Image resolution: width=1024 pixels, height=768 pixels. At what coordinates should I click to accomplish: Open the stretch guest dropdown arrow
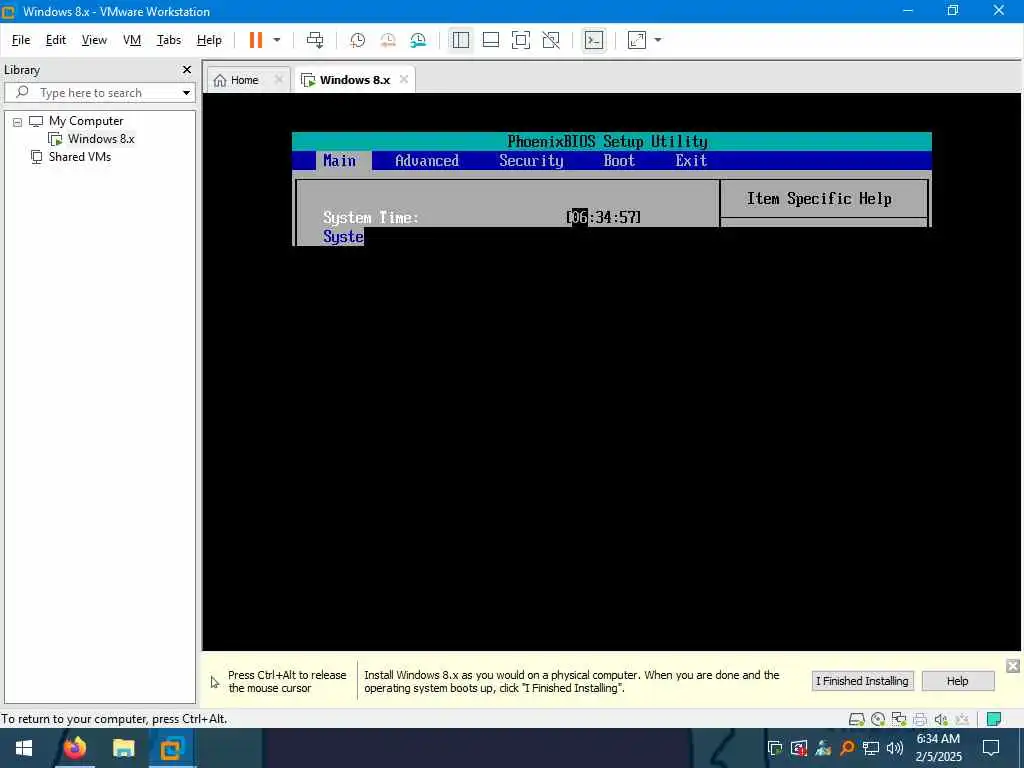coord(658,40)
